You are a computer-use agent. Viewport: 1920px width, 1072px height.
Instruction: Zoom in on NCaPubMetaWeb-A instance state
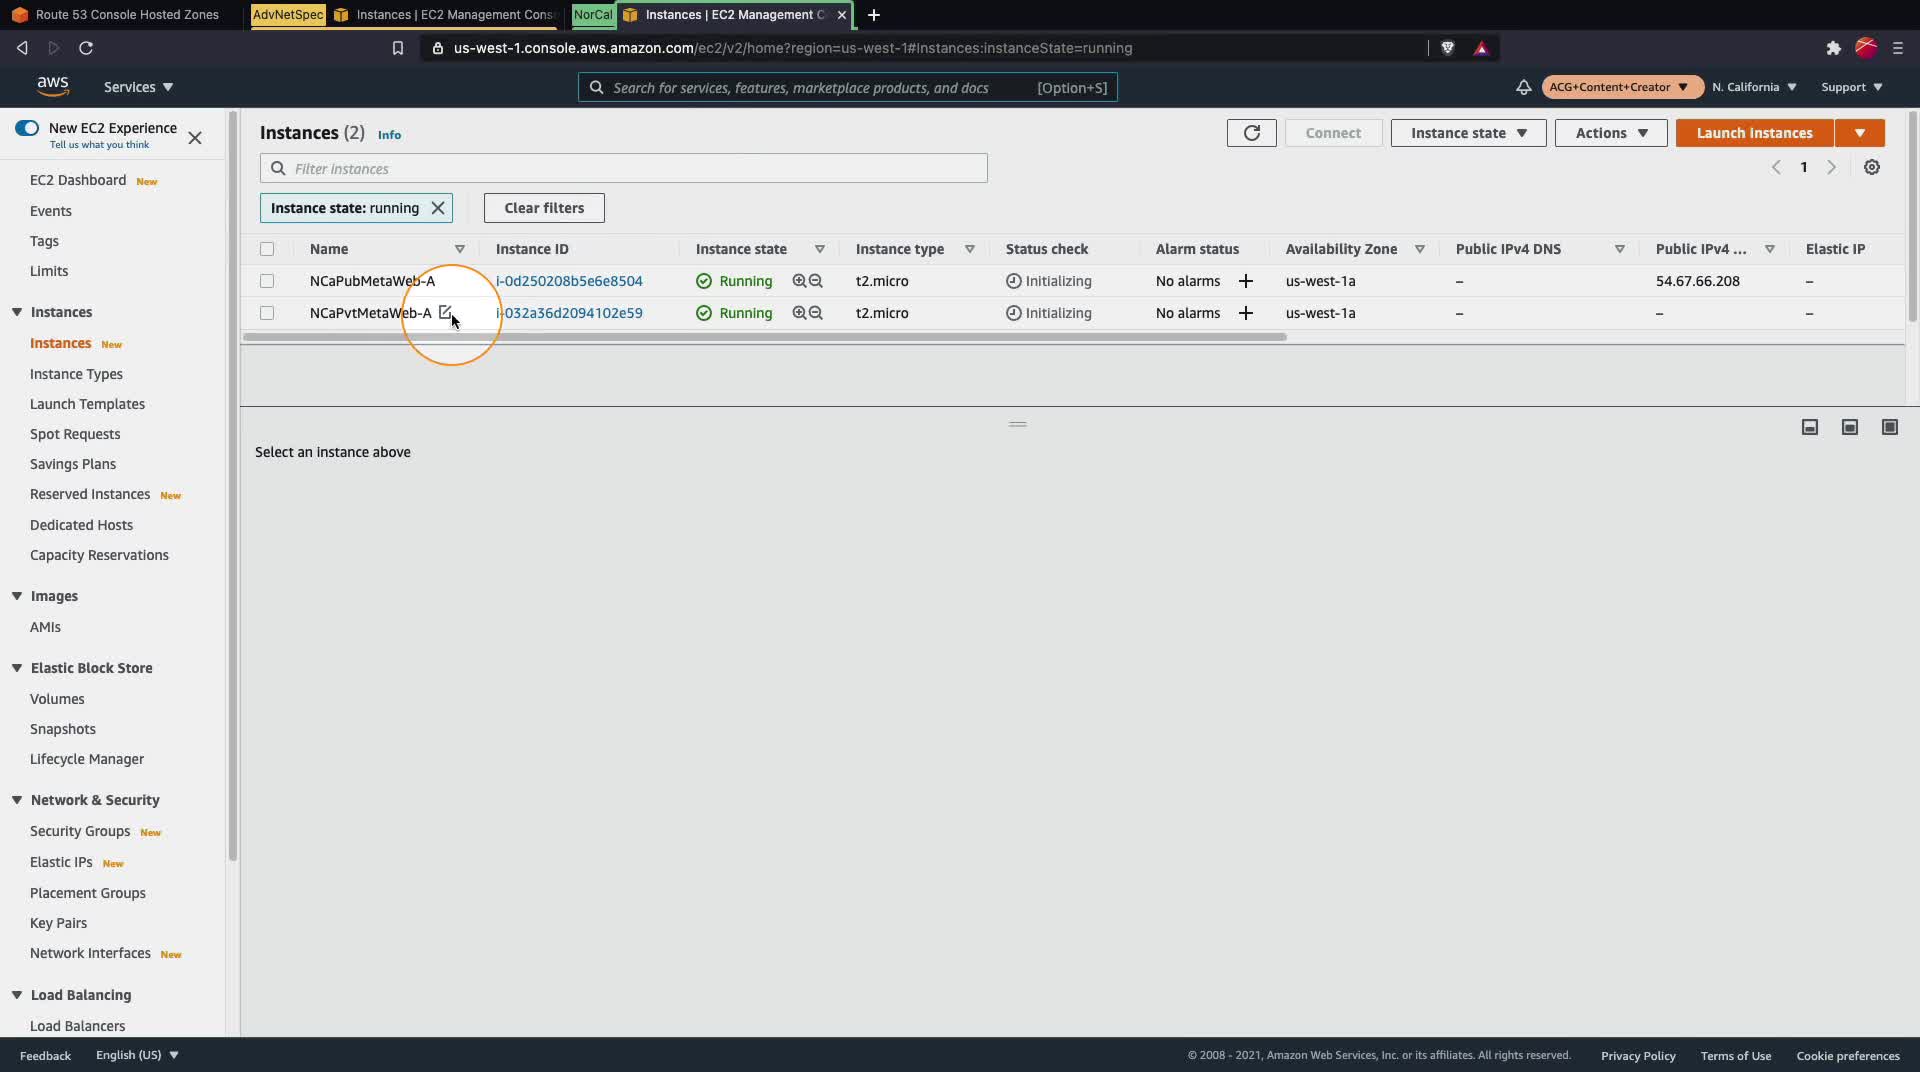pos(799,281)
